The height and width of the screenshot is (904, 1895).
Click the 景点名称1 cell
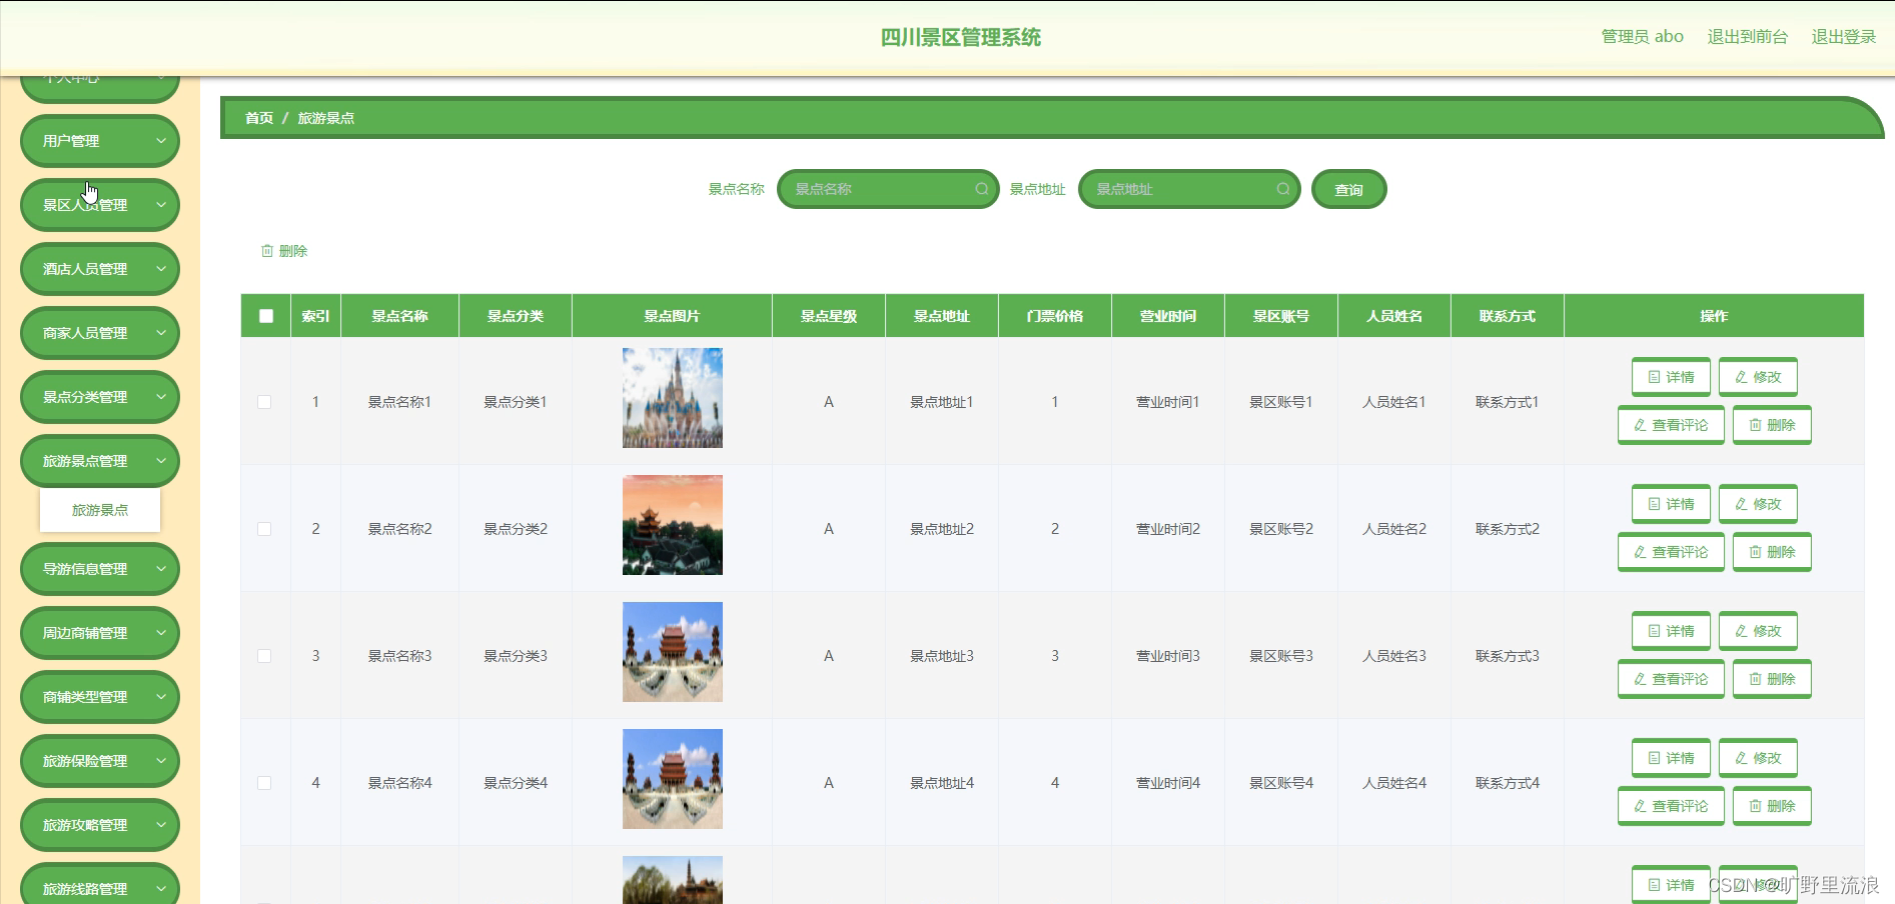click(x=400, y=402)
